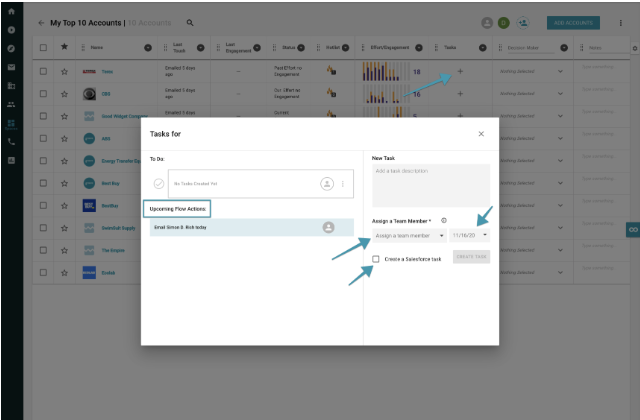Click the green circle avatar in header

coord(503,23)
